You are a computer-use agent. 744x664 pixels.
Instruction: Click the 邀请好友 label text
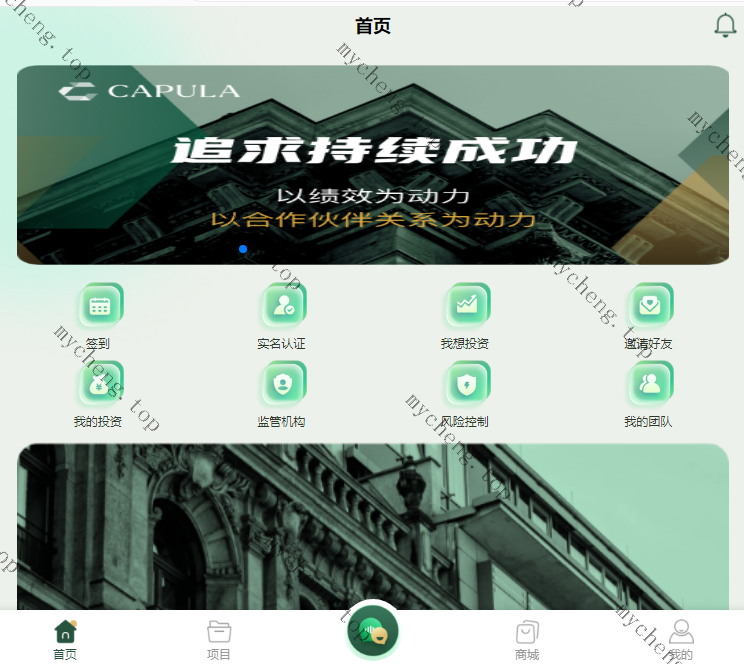(648, 343)
